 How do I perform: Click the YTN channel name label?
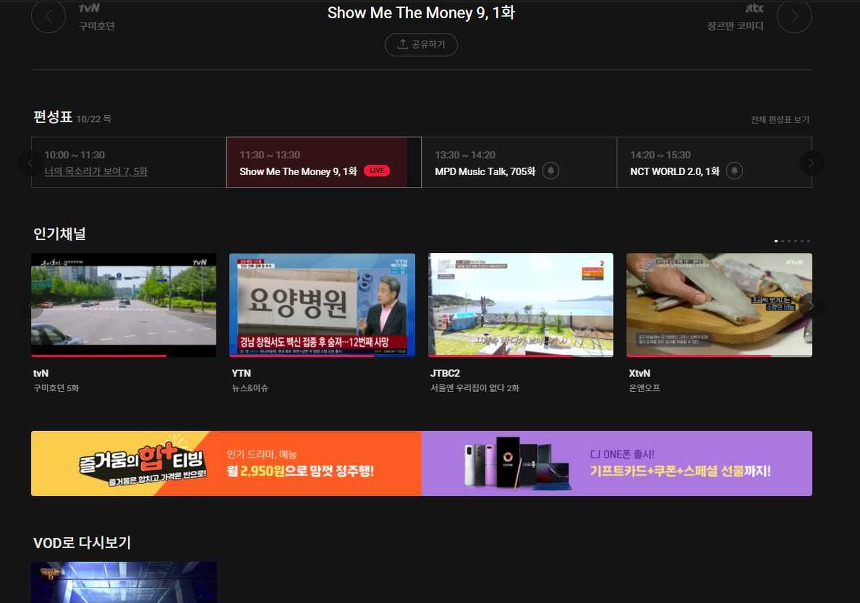tap(241, 373)
